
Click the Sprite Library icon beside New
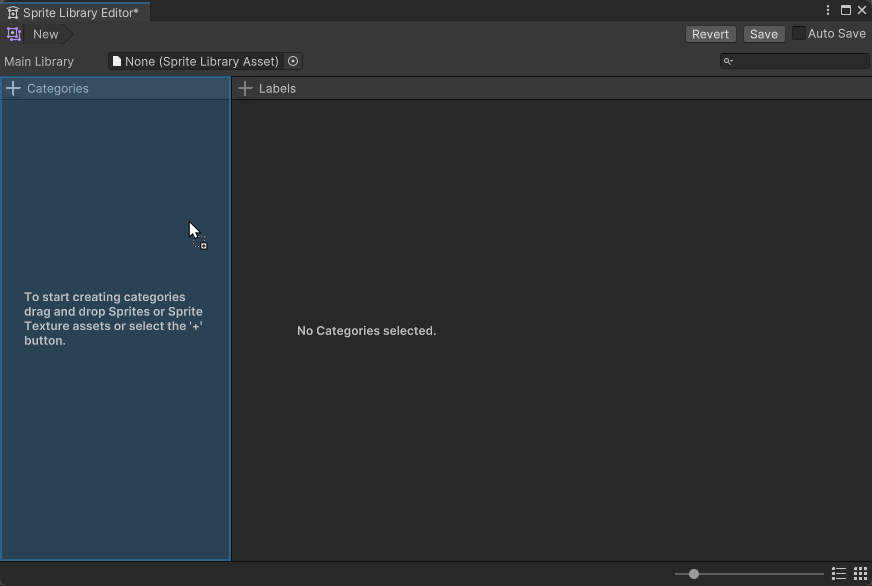pos(14,34)
